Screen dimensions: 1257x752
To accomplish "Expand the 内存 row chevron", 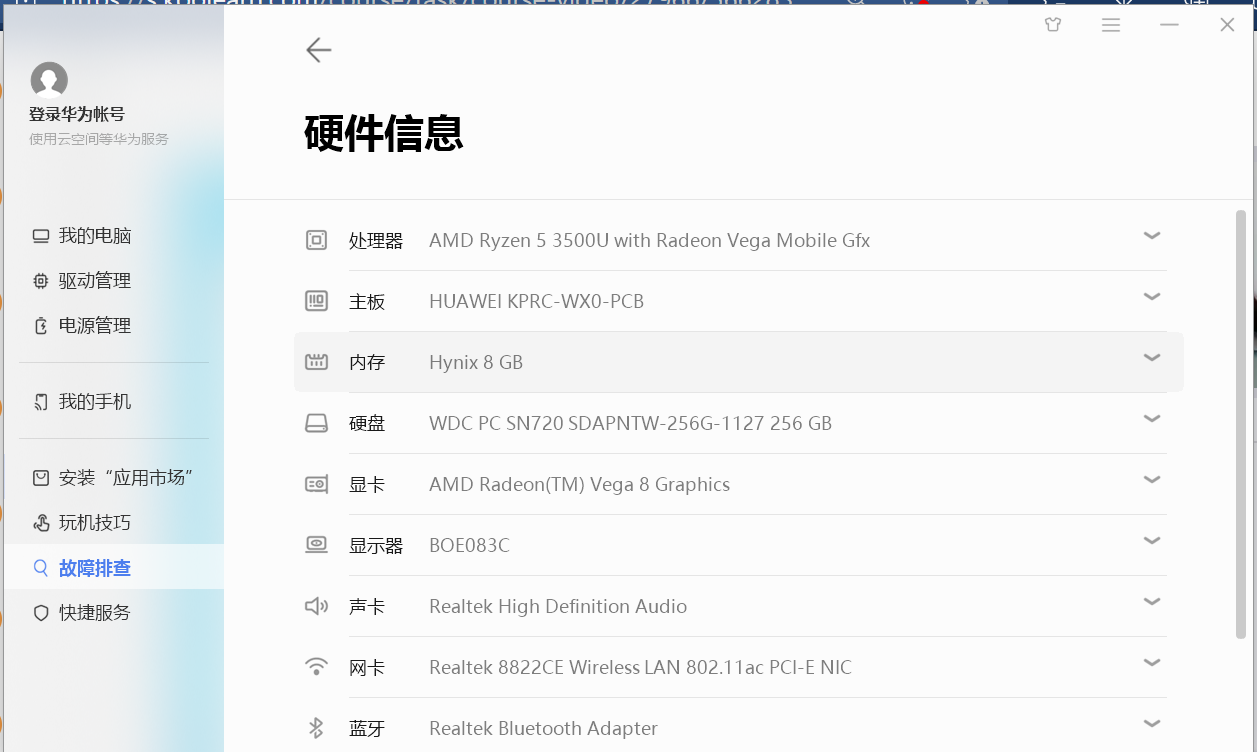I will coord(1152,358).
